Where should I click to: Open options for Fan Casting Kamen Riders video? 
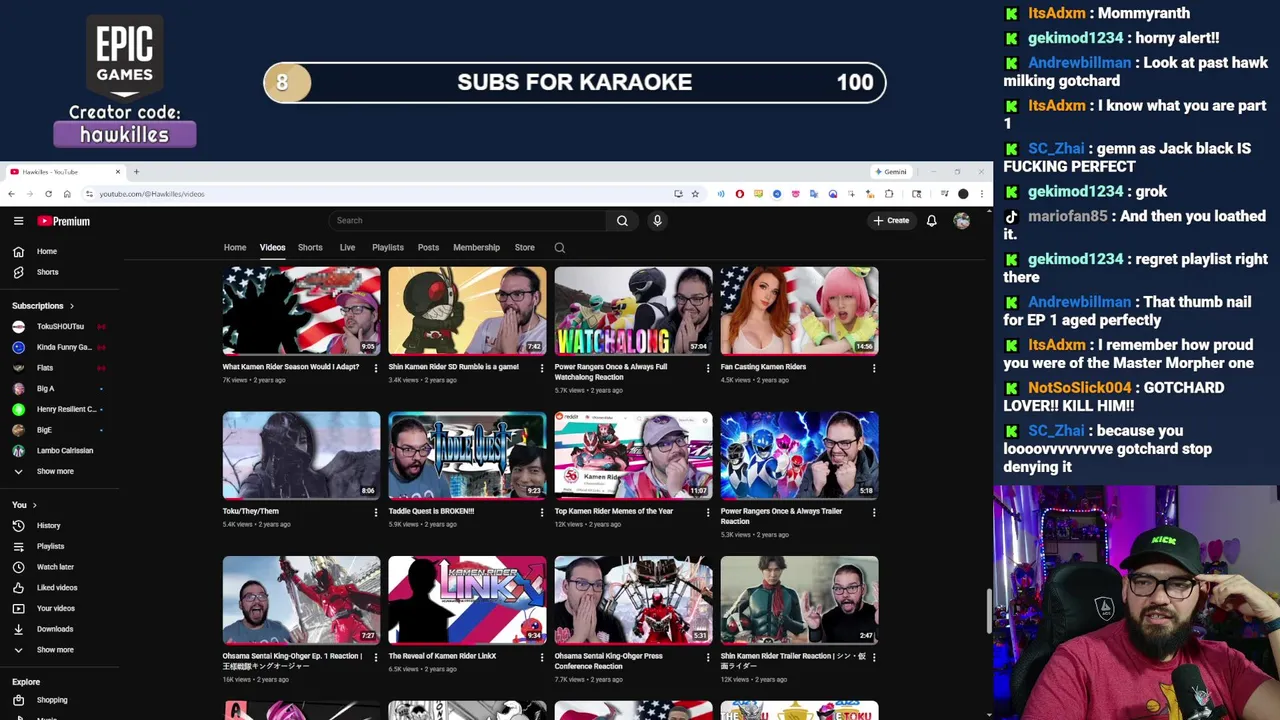click(874, 368)
